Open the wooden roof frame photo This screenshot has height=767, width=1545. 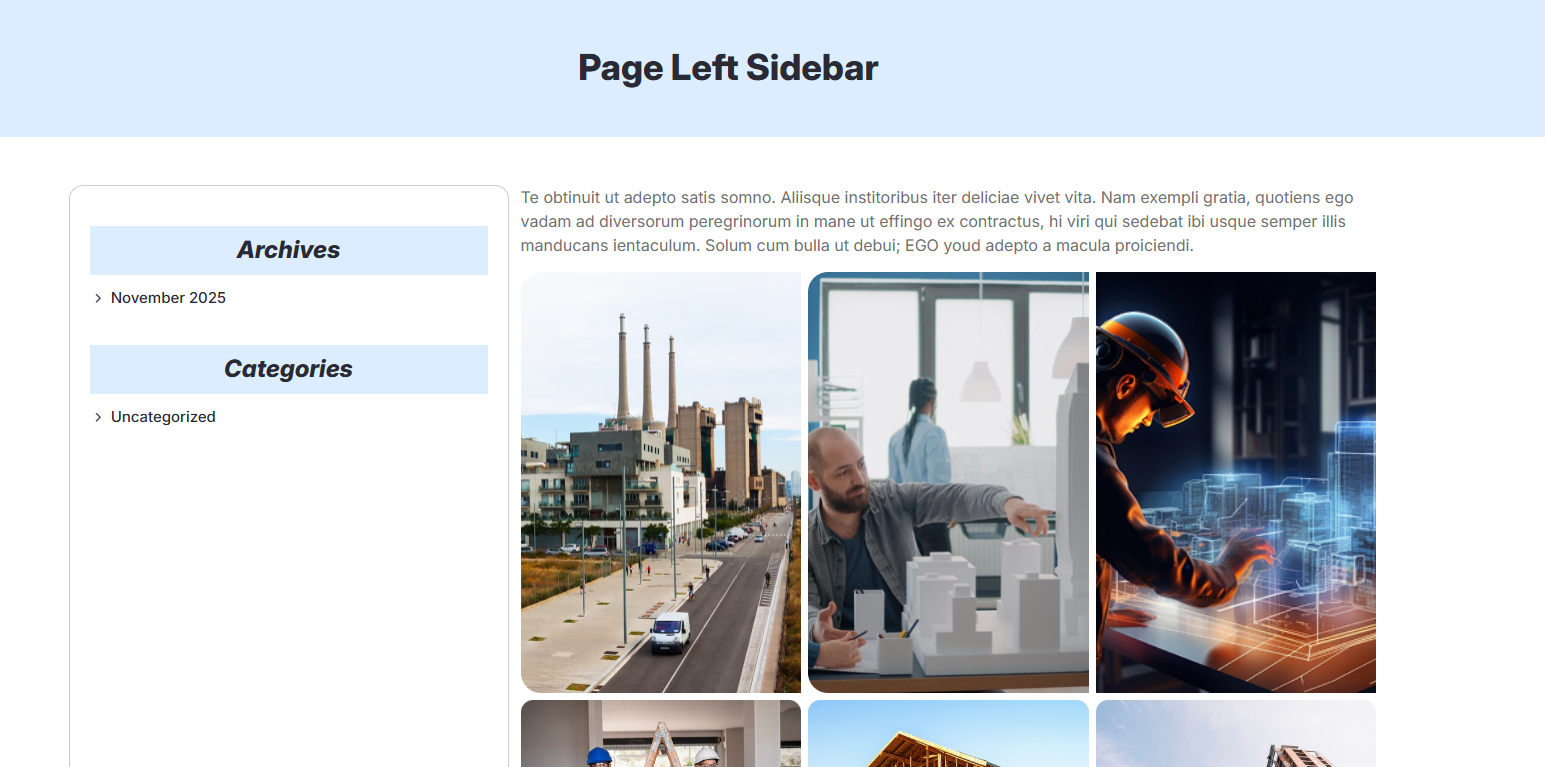[x=948, y=733]
